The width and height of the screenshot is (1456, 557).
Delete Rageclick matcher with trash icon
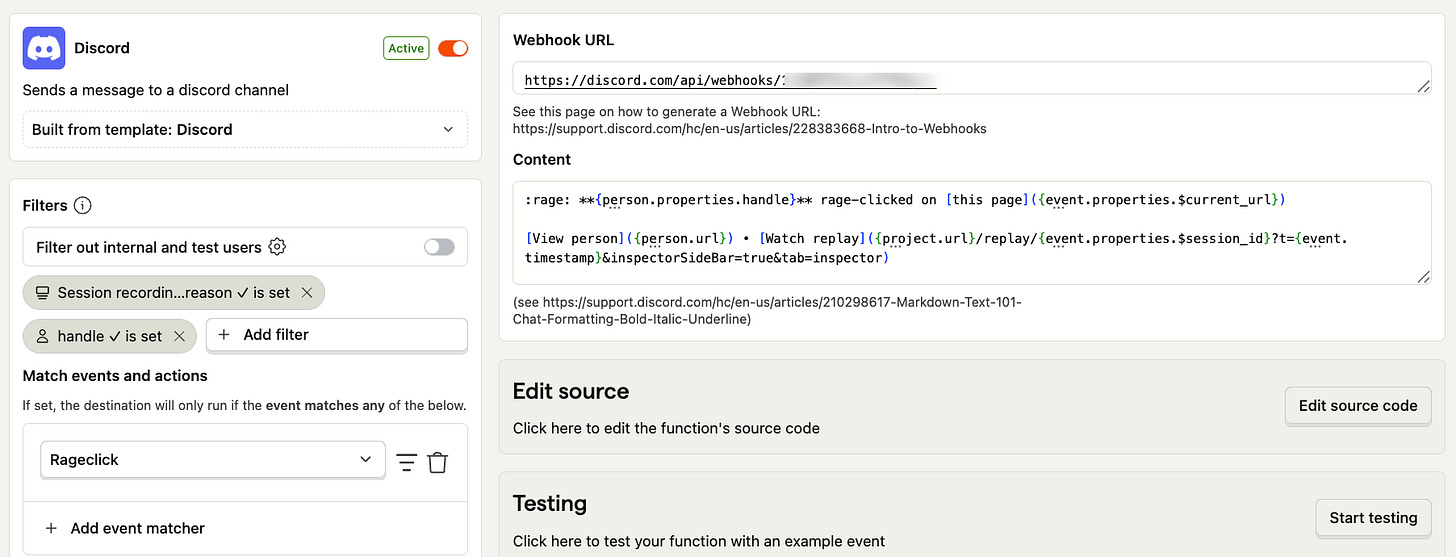coord(437,462)
